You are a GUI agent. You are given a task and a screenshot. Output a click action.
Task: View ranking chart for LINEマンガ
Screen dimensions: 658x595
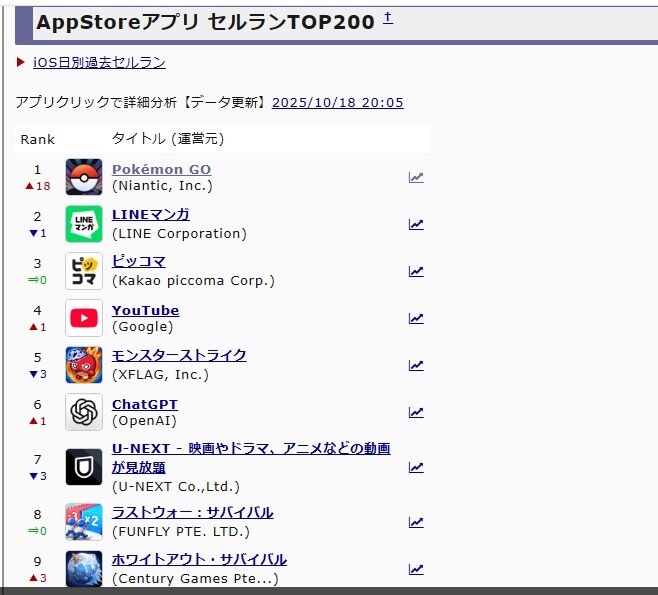coord(416,224)
